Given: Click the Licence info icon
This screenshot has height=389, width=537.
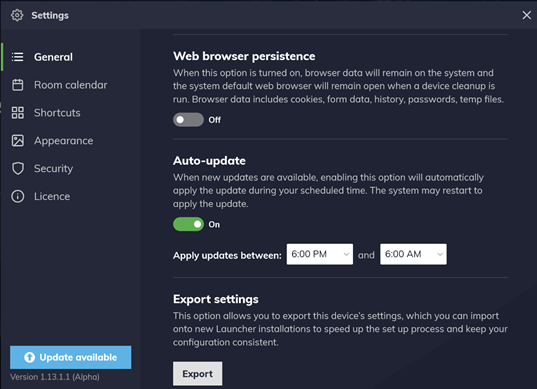Looking at the screenshot, I should 17,196.
